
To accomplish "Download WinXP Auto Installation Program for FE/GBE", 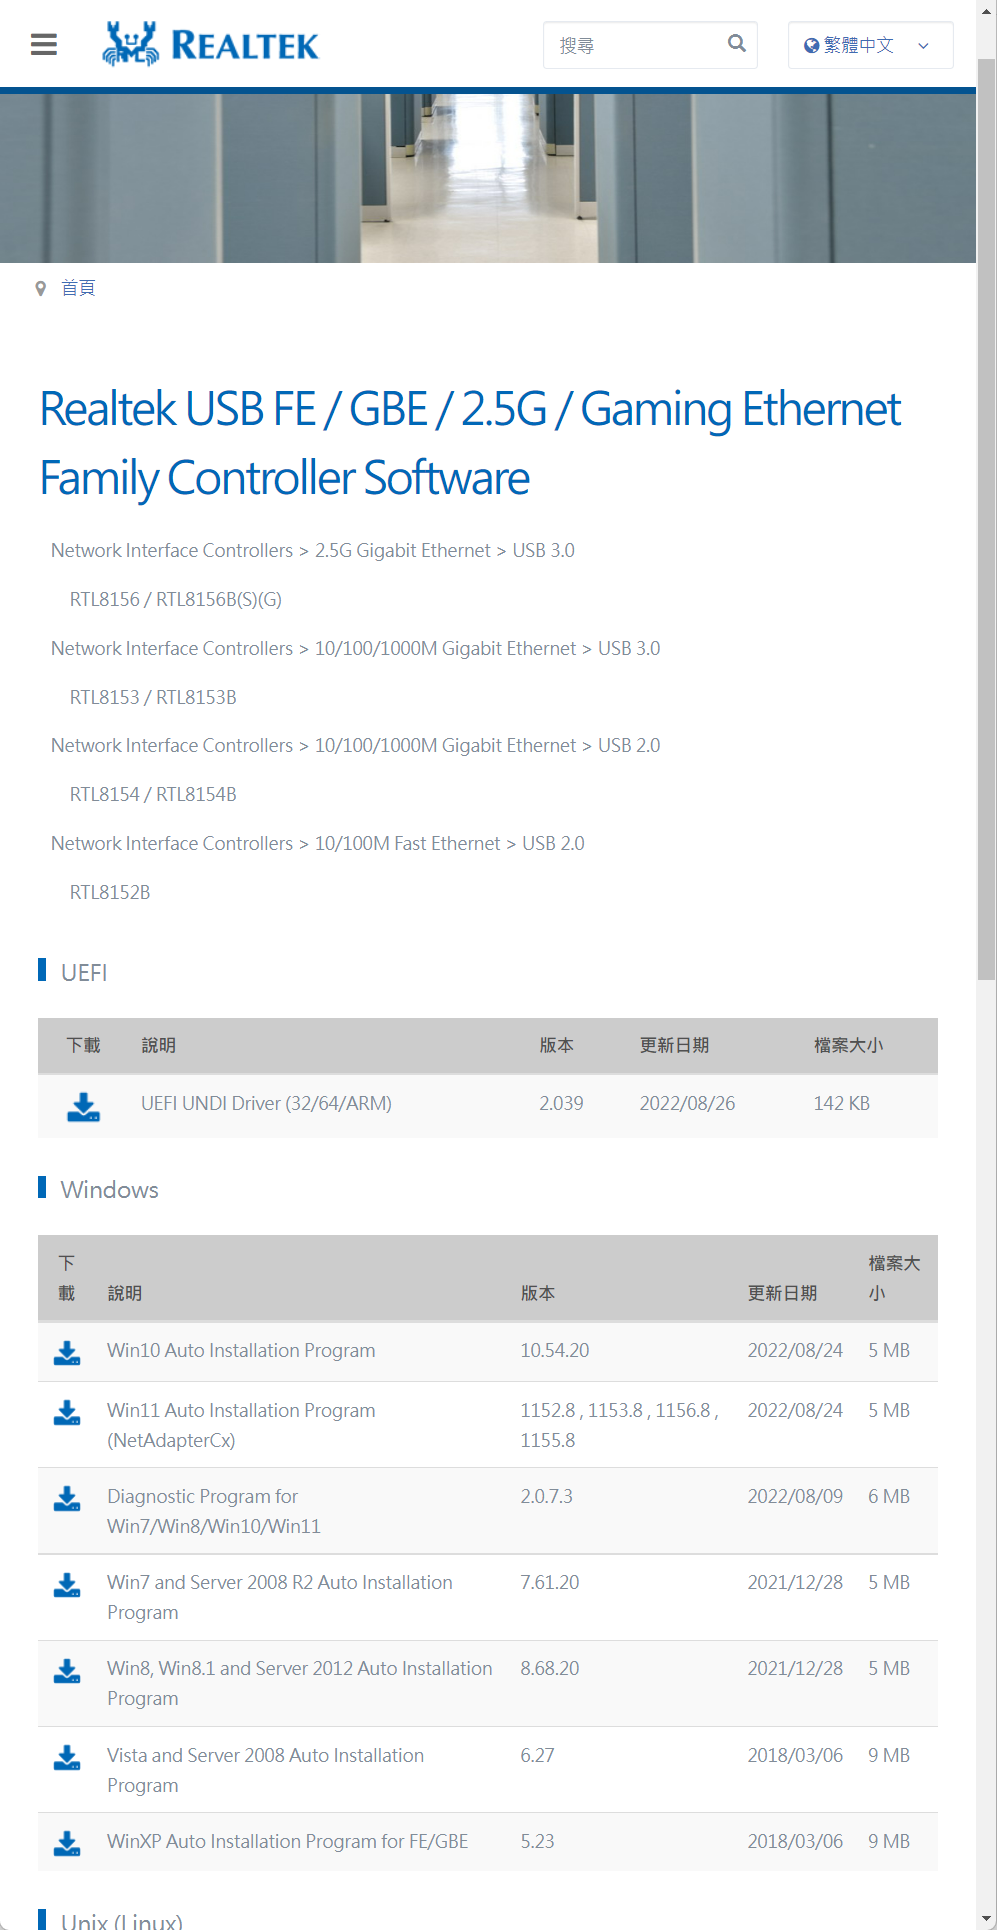I will point(67,1843).
